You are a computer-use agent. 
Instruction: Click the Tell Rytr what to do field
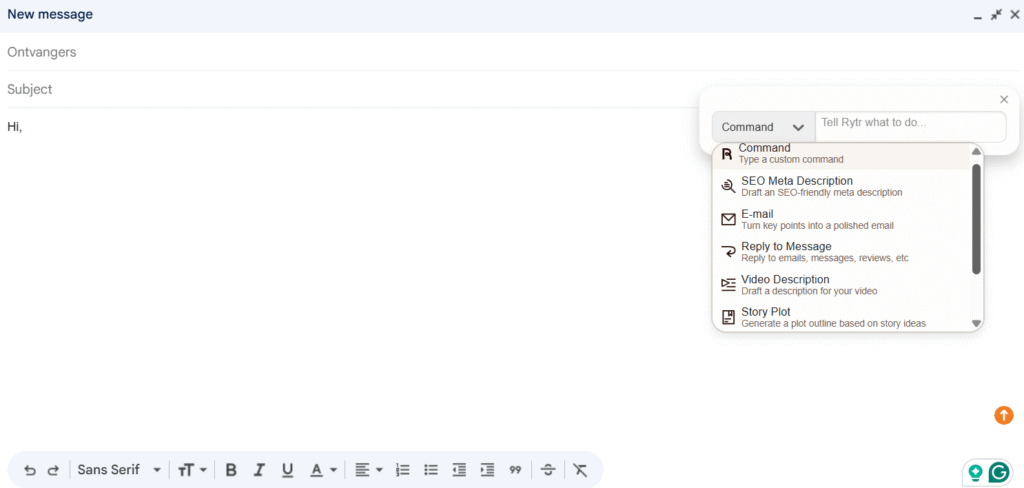[x=910, y=127]
